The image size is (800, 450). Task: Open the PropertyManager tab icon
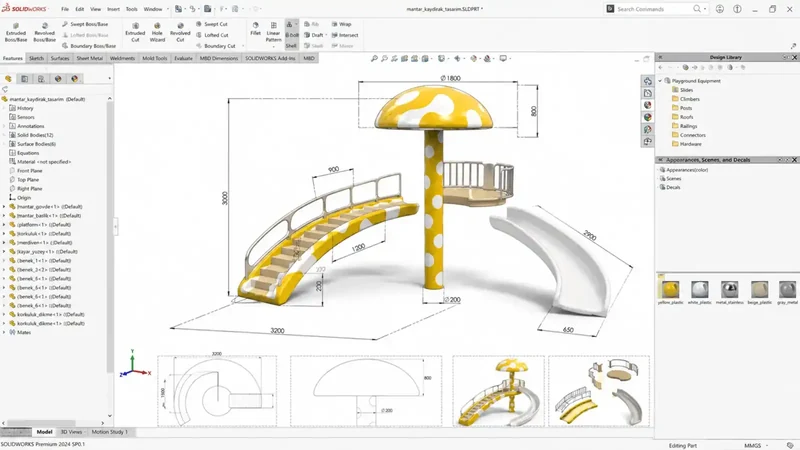tap(24, 79)
